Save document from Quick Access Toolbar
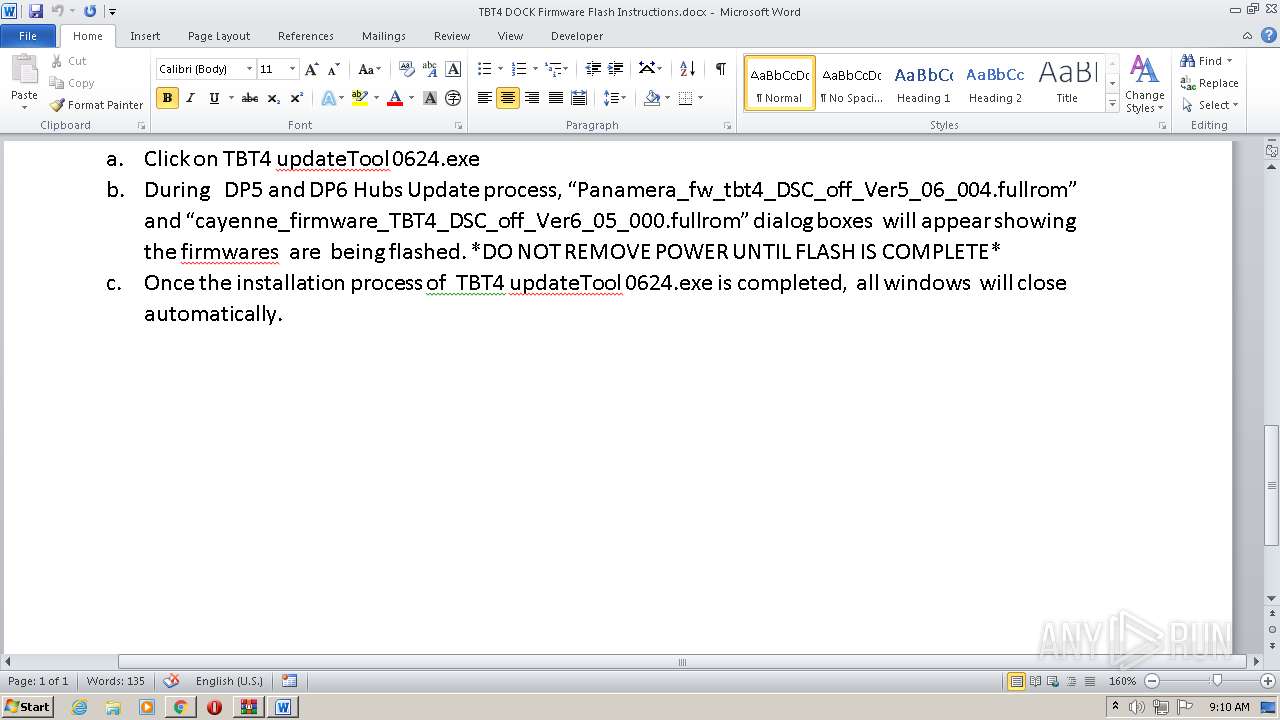The image size is (1280, 720). coord(36,11)
